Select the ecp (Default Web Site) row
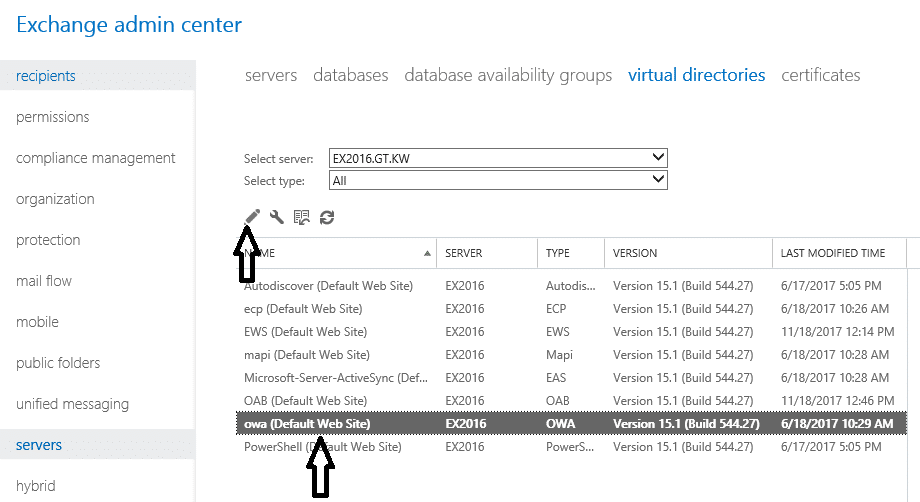The image size is (920, 502). (x=571, y=308)
